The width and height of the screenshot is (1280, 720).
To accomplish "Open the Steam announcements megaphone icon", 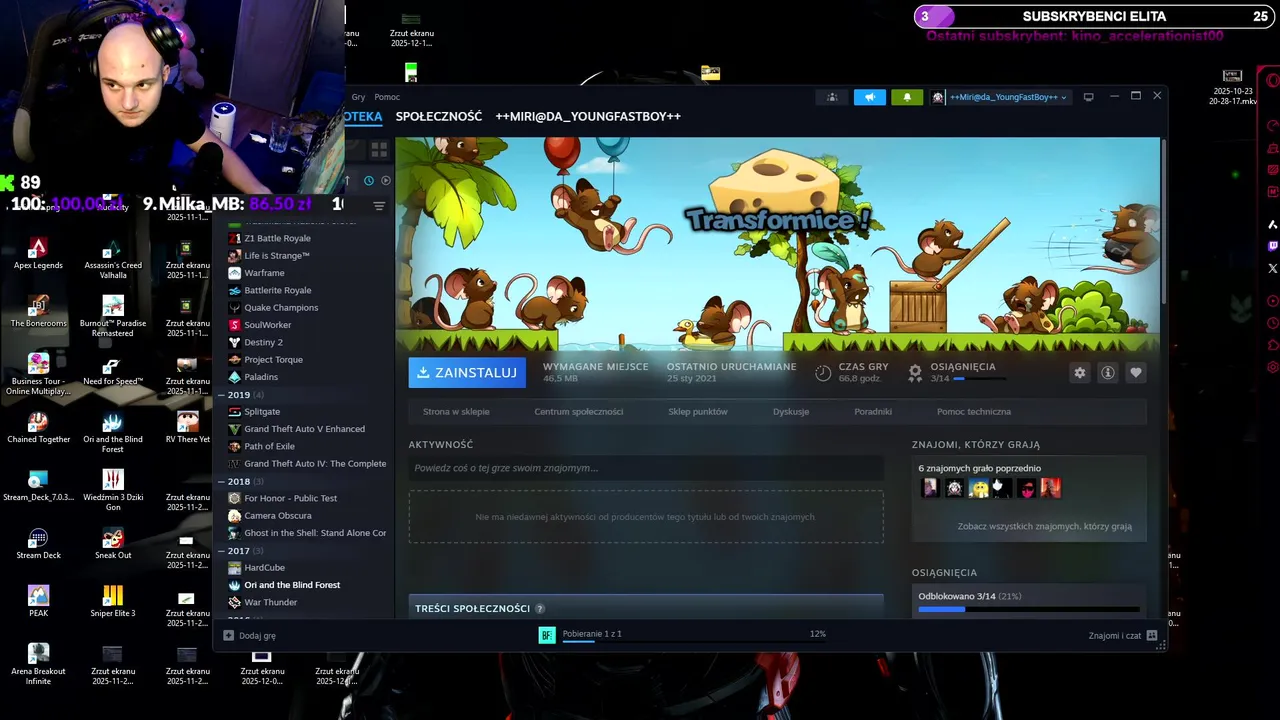I will (869, 97).
